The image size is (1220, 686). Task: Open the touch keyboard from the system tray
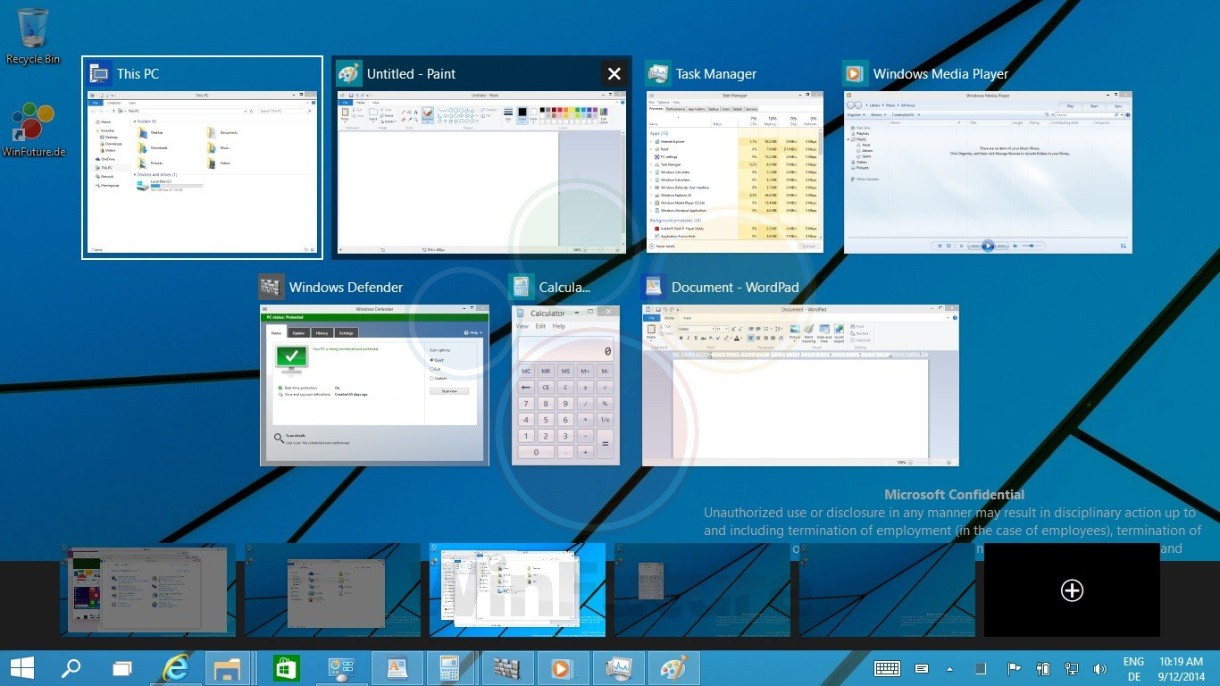[887, 668]
